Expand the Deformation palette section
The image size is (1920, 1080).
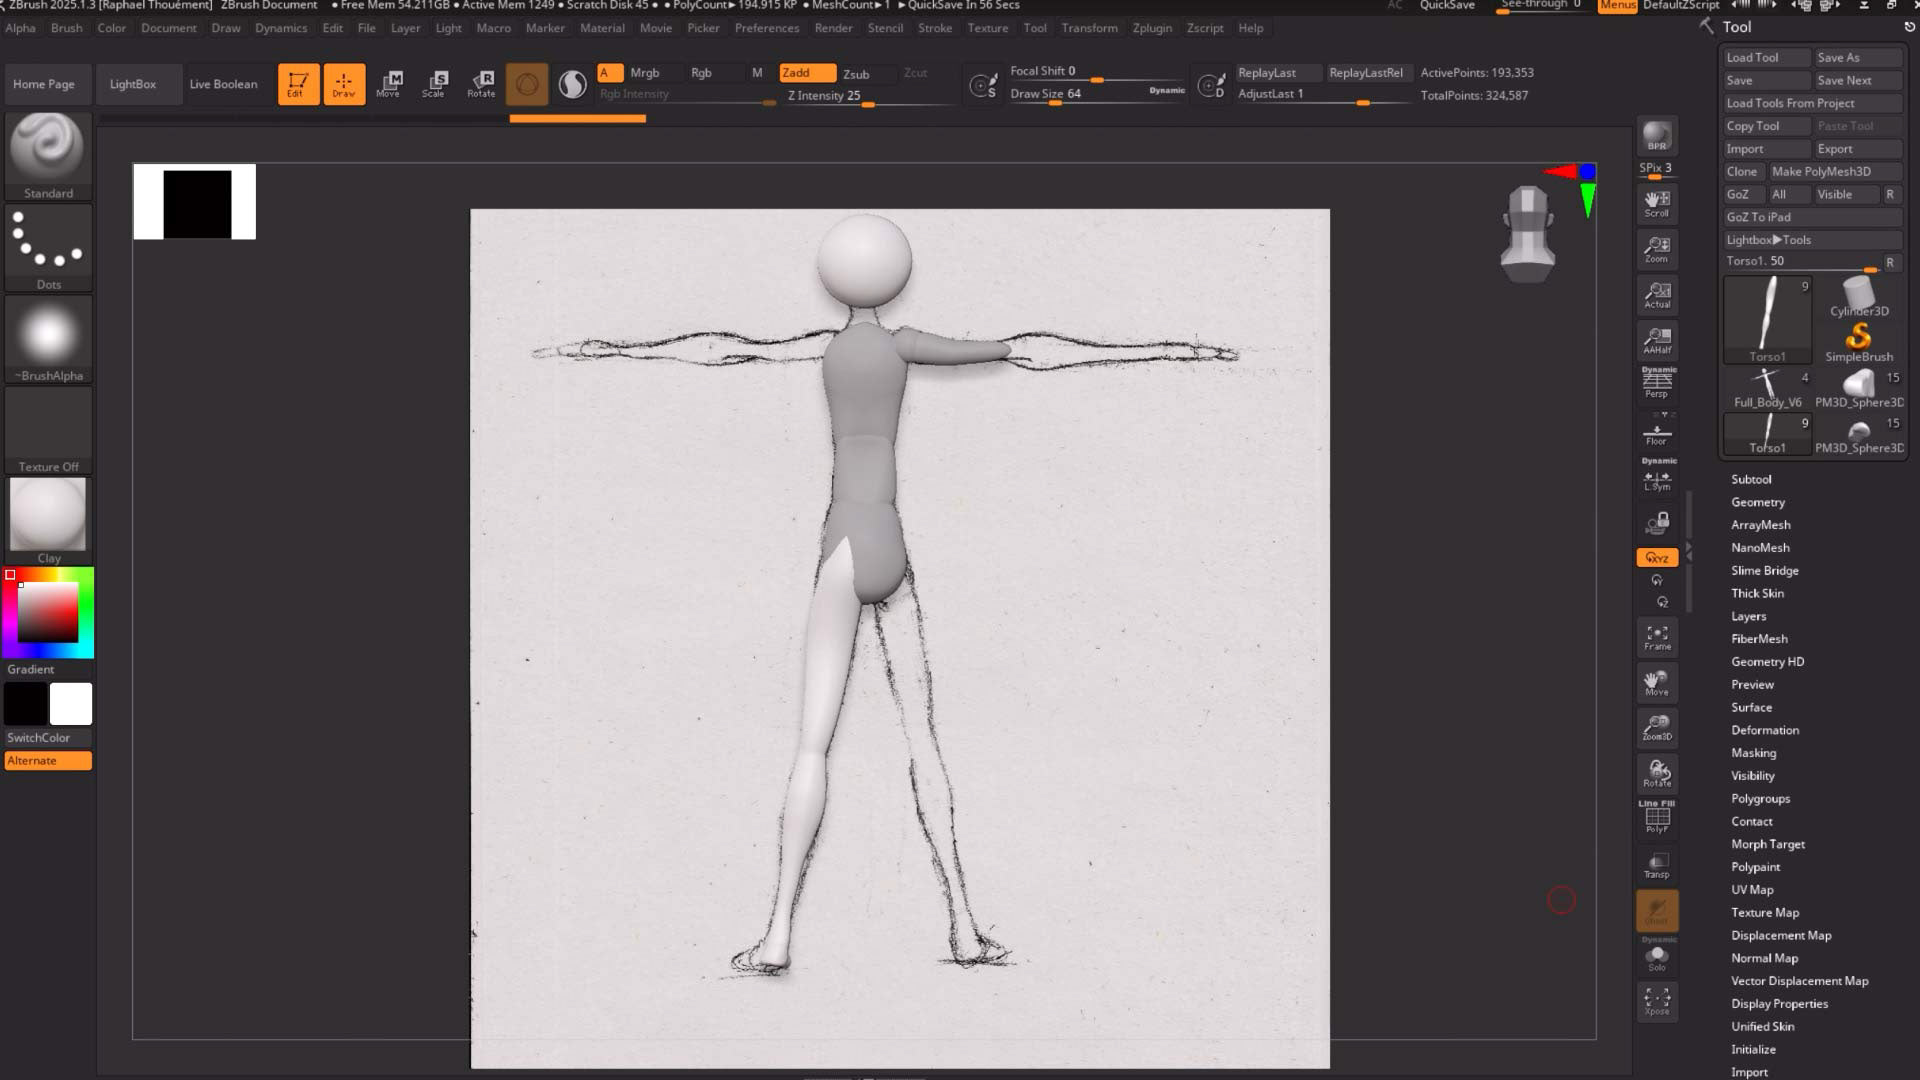pos(1764,731)
